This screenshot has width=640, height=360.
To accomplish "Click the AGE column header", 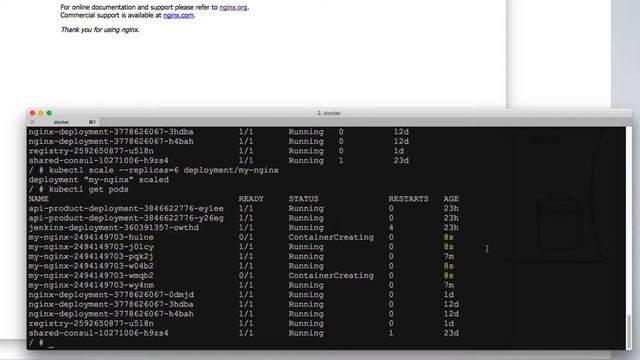I will 451,199.
